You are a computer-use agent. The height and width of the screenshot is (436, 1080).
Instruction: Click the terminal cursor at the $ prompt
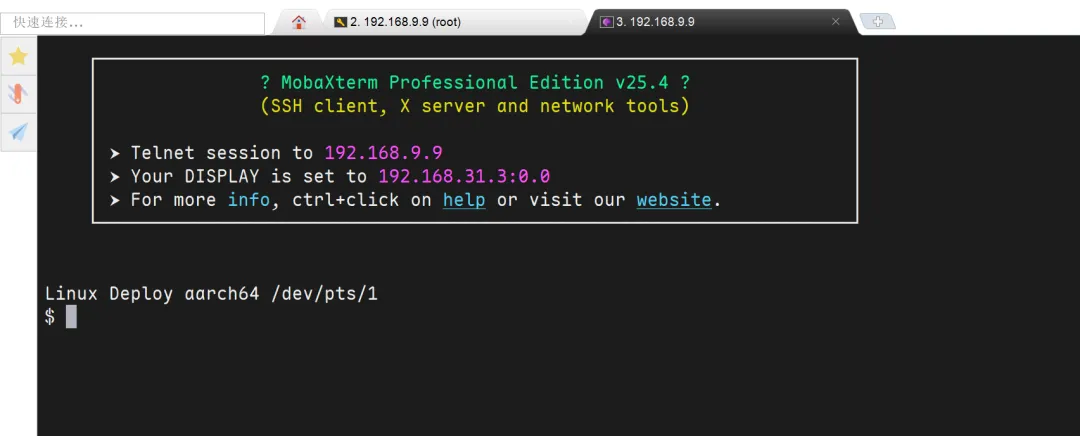tap(71, 317)
